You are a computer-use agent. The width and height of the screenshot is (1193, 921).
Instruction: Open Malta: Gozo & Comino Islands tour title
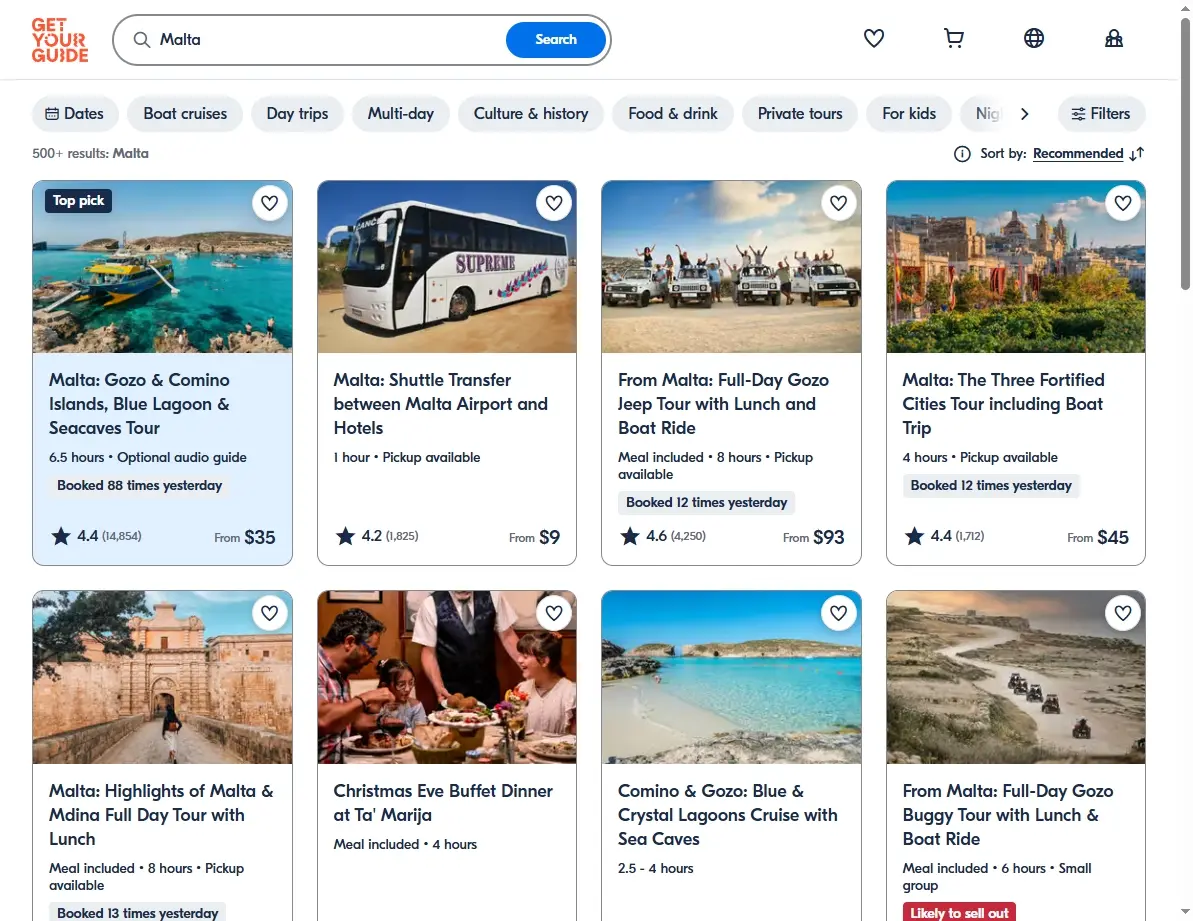coord(139,404)
